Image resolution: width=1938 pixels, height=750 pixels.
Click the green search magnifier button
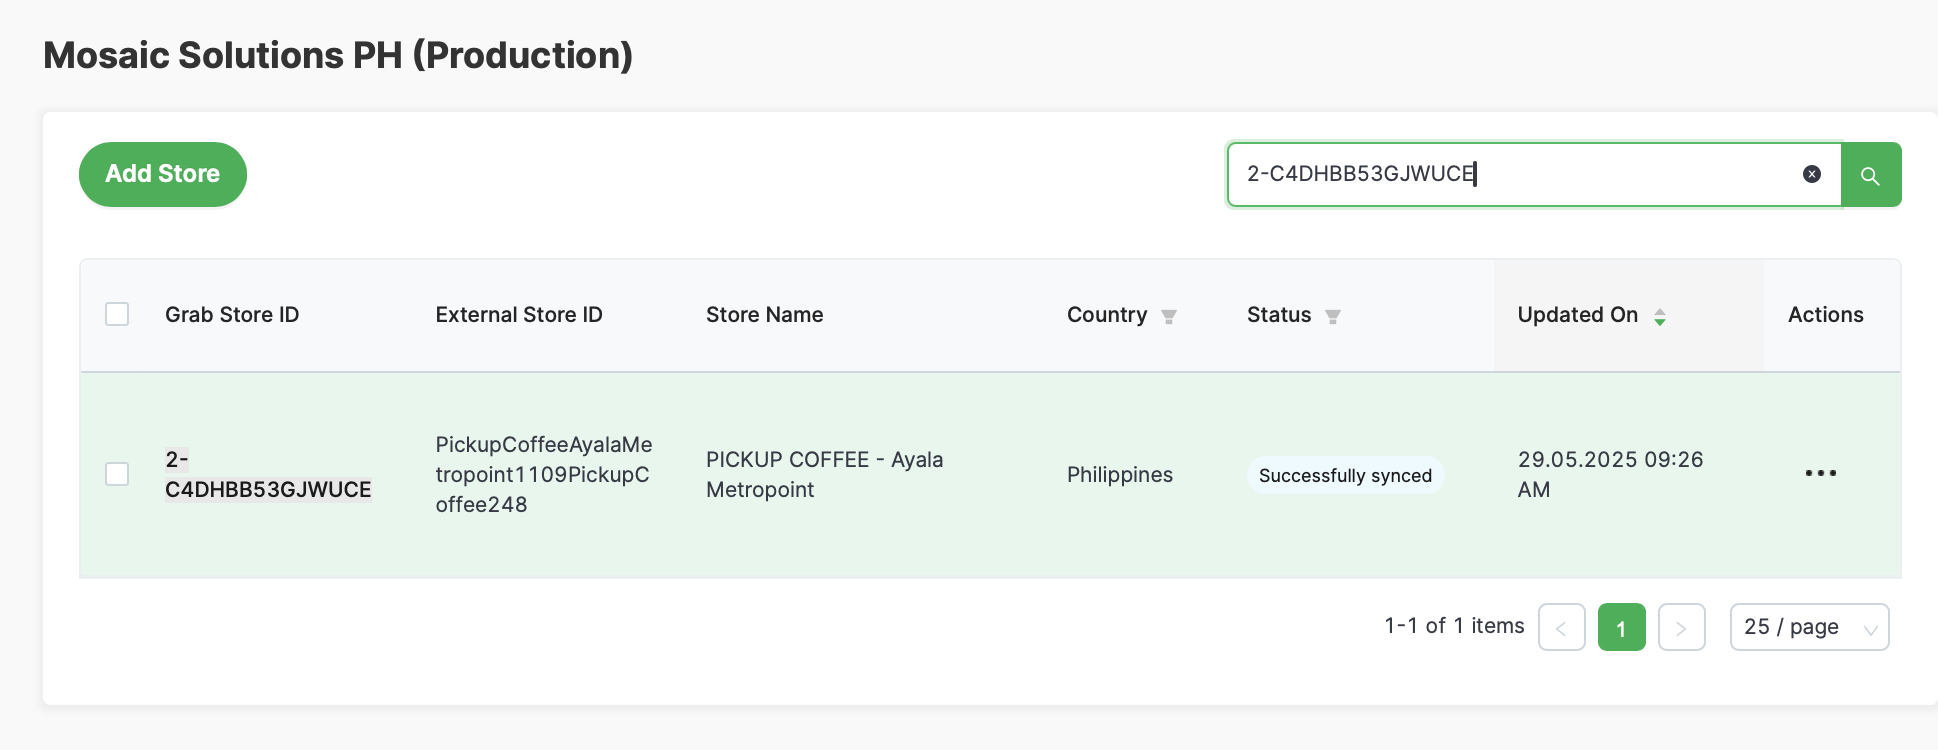pos(1870,175)
